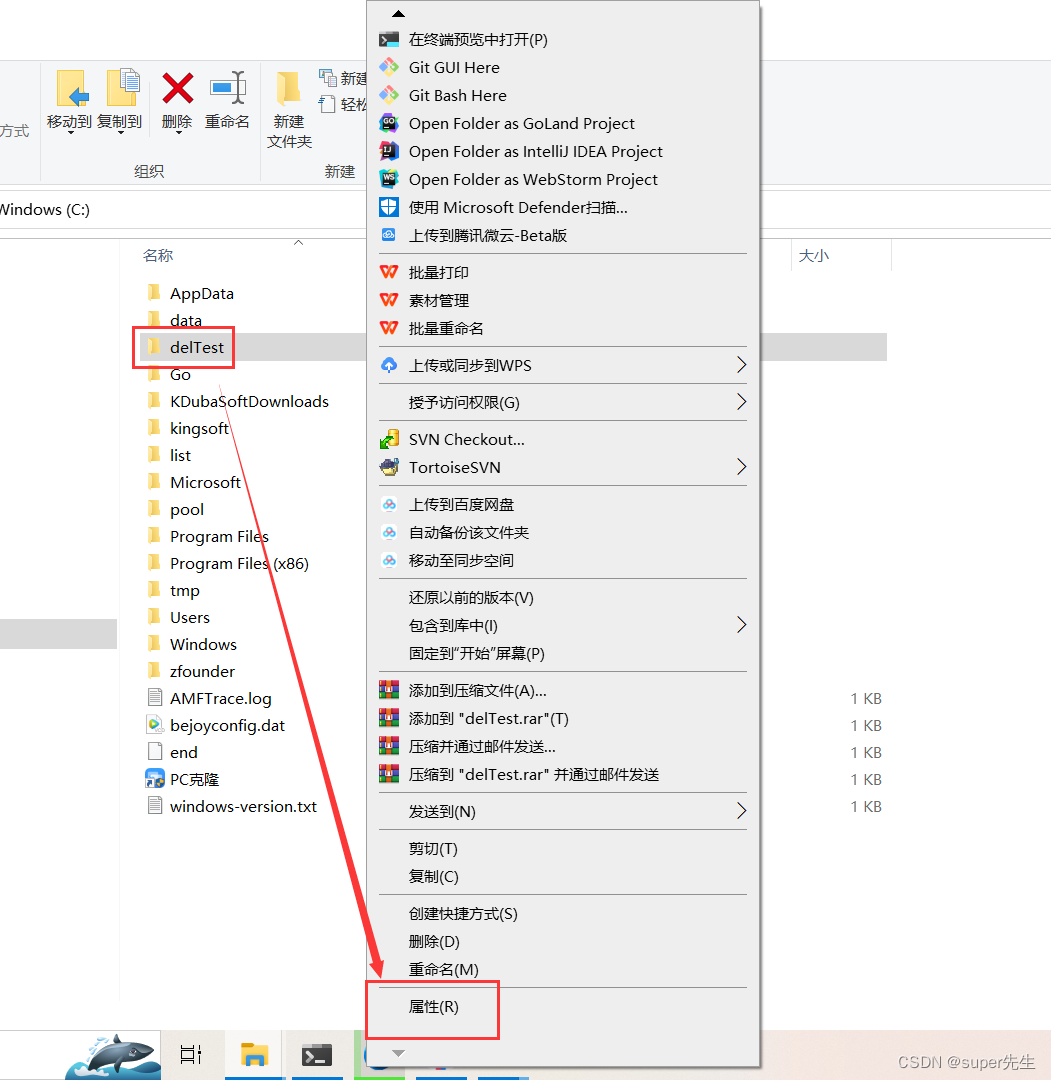Select the Users folder
Viewport: 1051px width, 1080px height.
tap(189, 617)
